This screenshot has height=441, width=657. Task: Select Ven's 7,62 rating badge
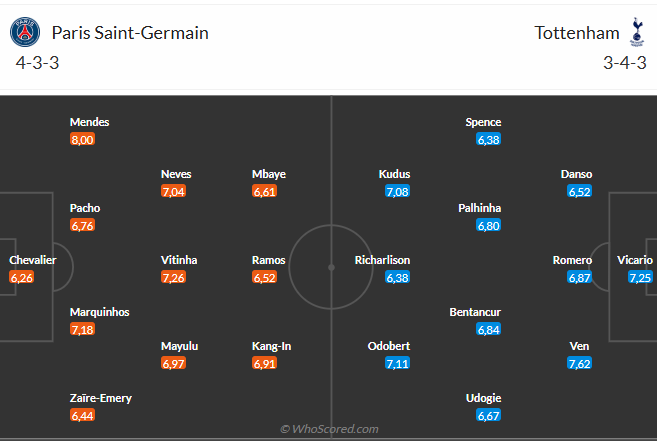point(579,364)
